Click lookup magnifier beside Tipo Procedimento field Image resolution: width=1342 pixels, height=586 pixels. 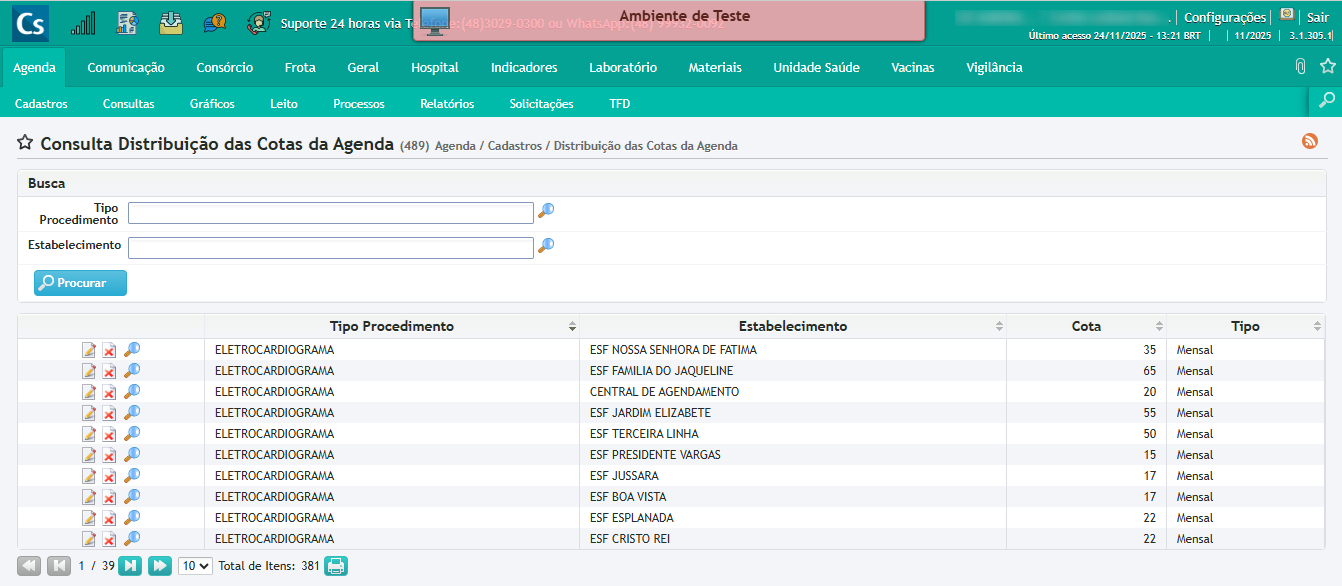pyautogui.click(x=546, y=211)
